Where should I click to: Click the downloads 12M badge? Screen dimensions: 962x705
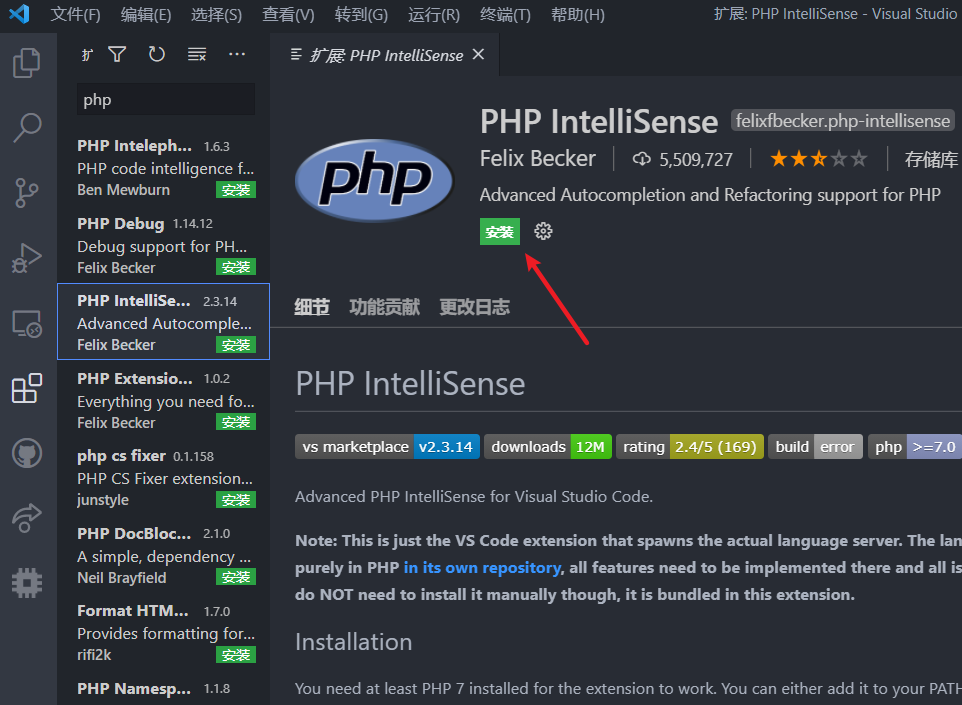point(548,447)
